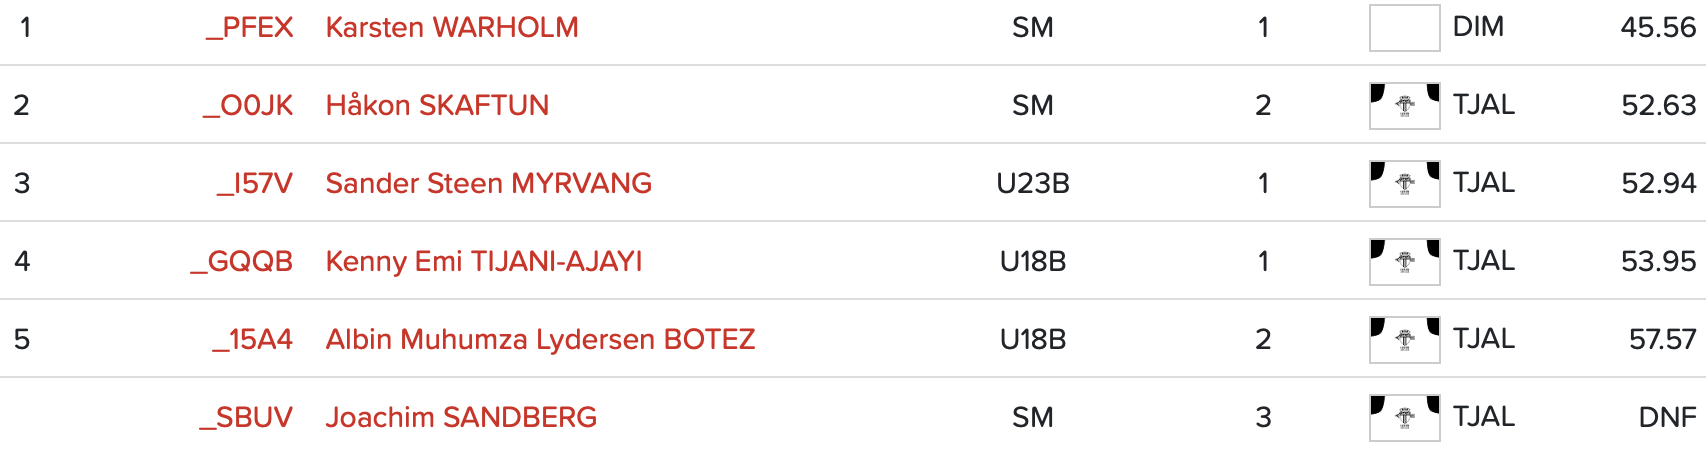Open Joachim SANDBERG athlete profile
1706x454 pixels.
tap(461, 417)
